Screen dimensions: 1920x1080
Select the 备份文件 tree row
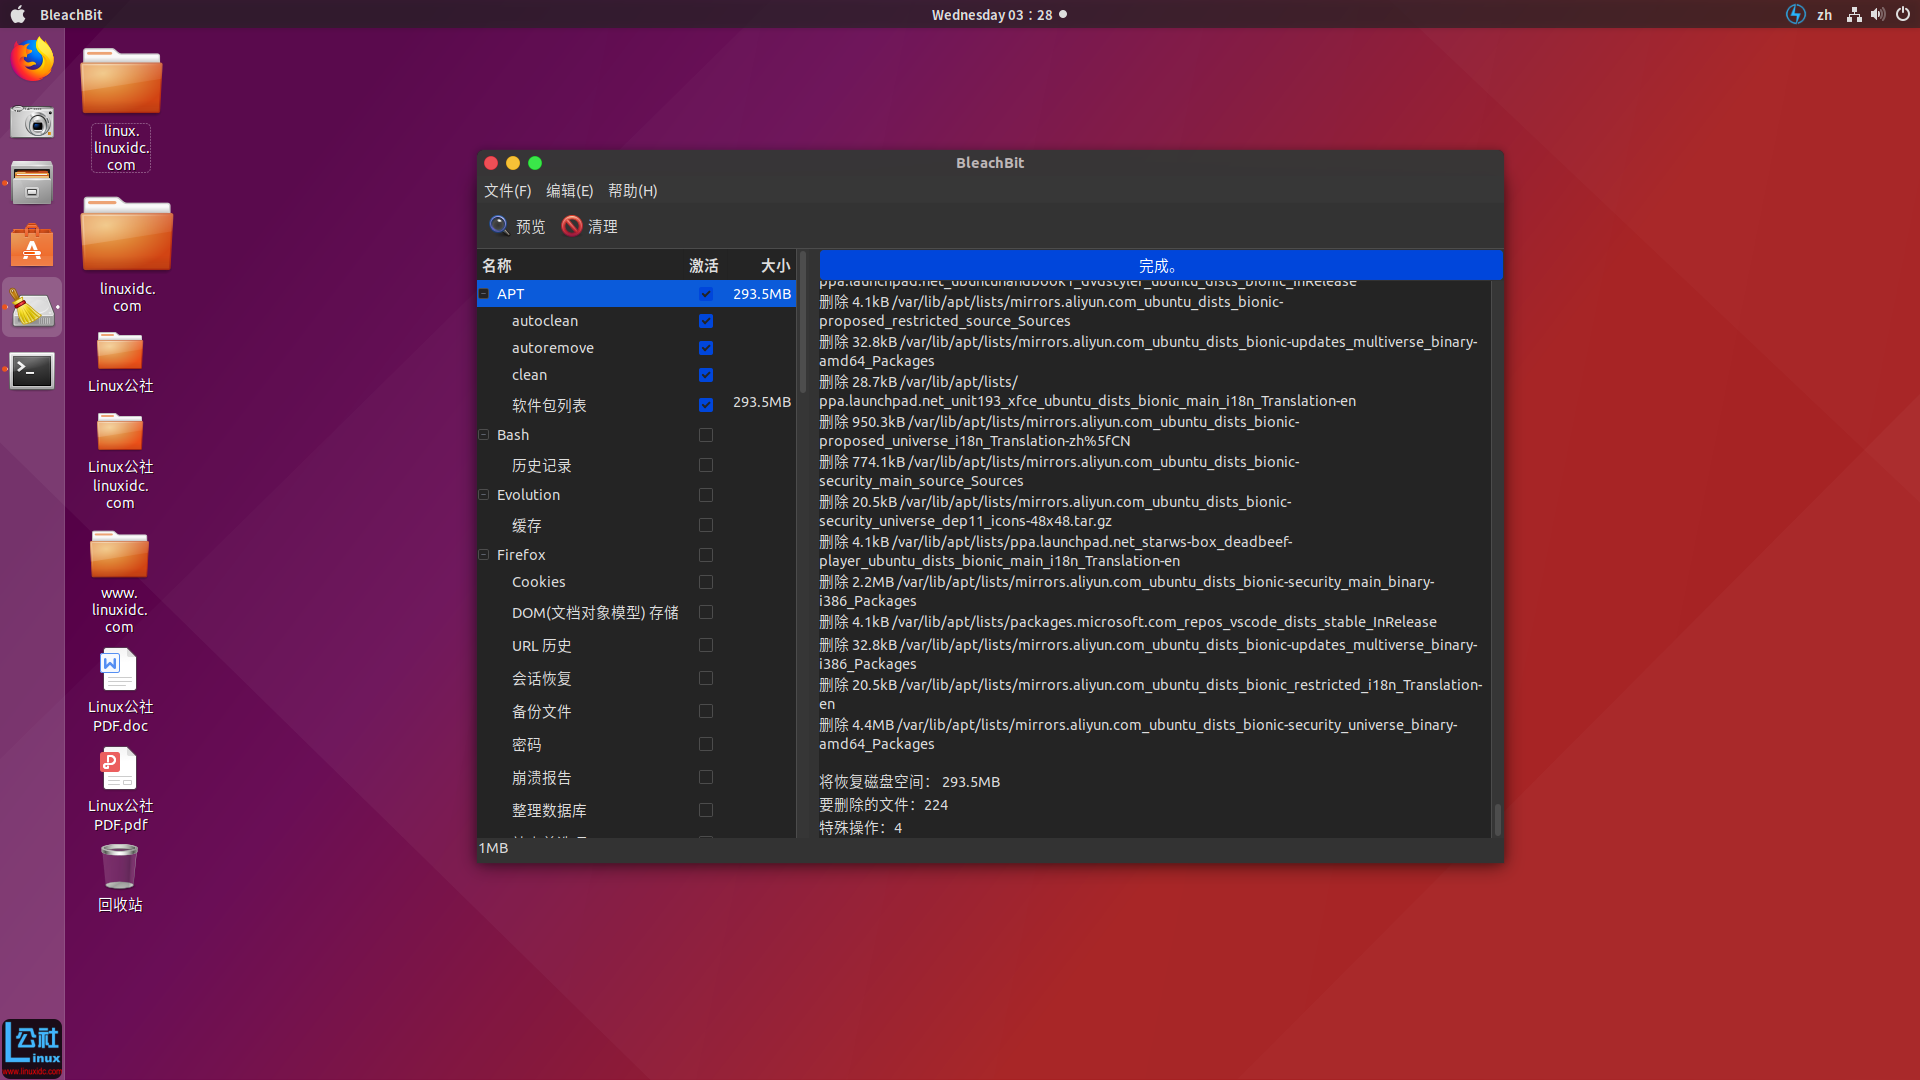pos(636,711)
